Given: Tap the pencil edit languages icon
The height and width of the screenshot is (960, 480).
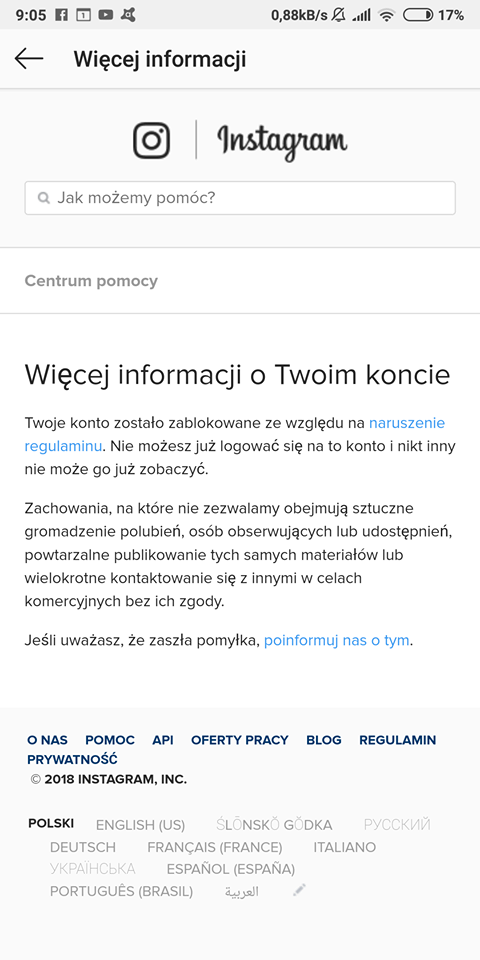Looking at the screenshot, I should coord(299,890).
